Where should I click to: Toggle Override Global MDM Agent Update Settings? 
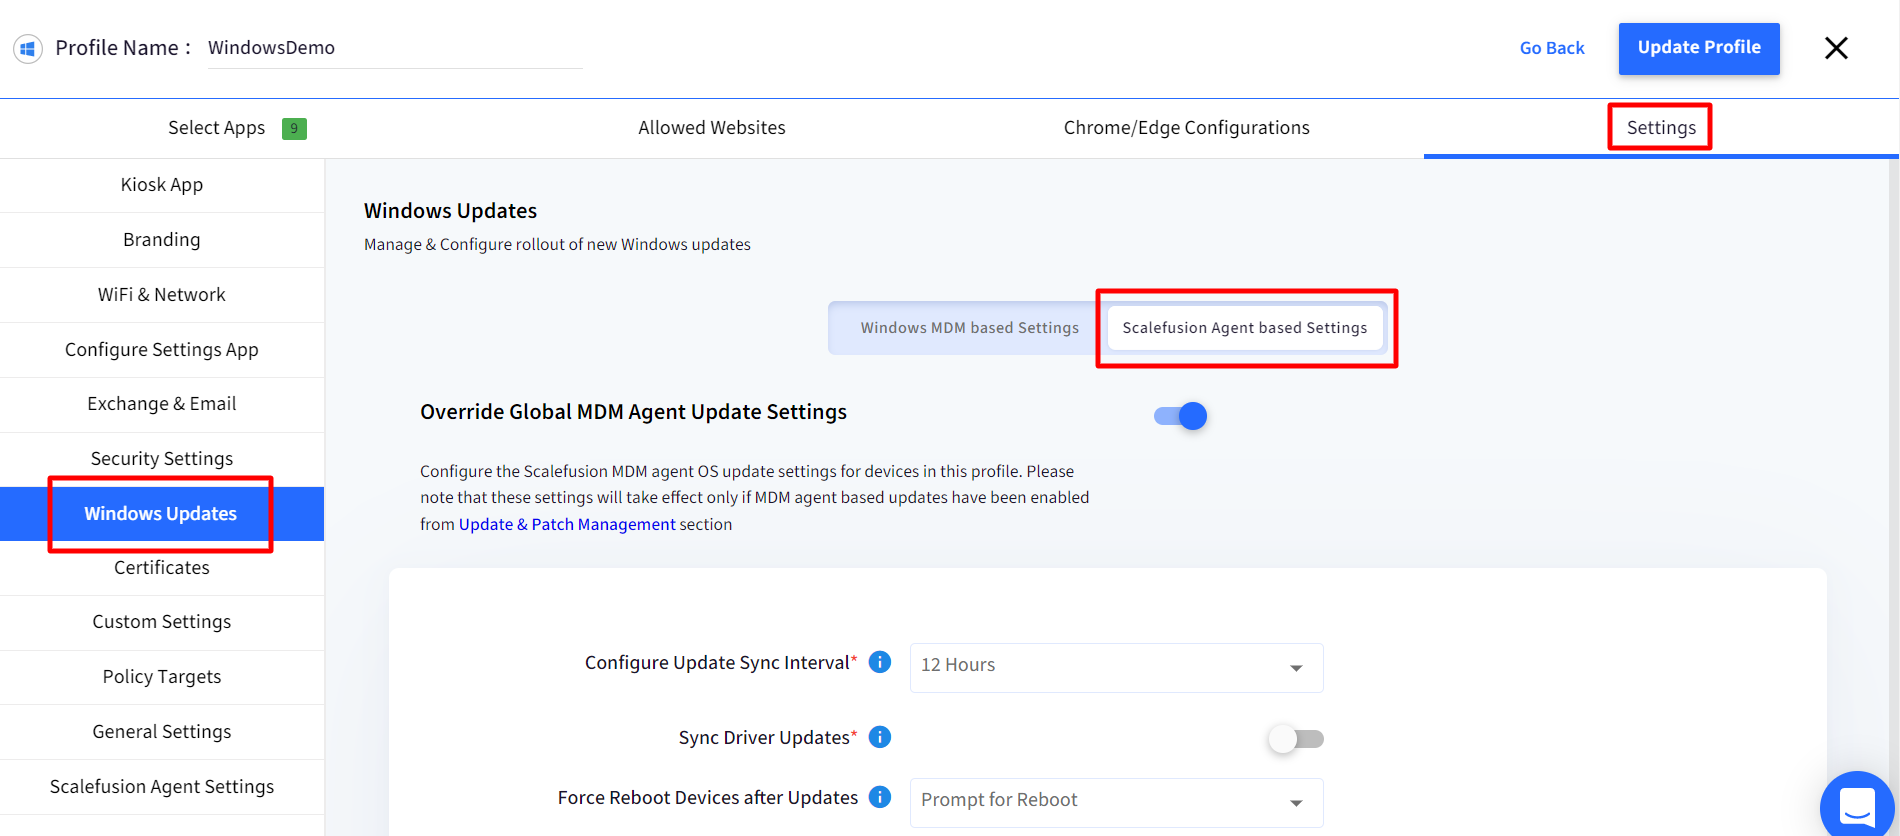(x=1180, y=416)
